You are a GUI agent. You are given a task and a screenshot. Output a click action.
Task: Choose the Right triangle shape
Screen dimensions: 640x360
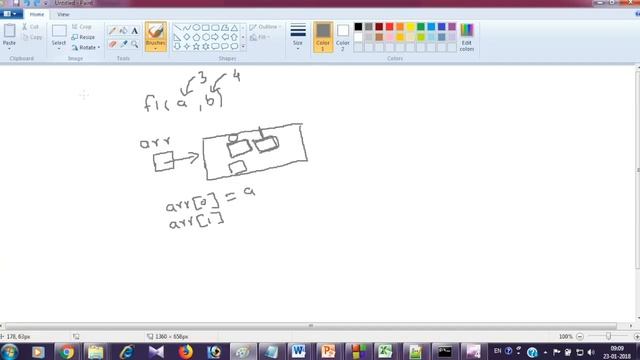coord(178,37)
